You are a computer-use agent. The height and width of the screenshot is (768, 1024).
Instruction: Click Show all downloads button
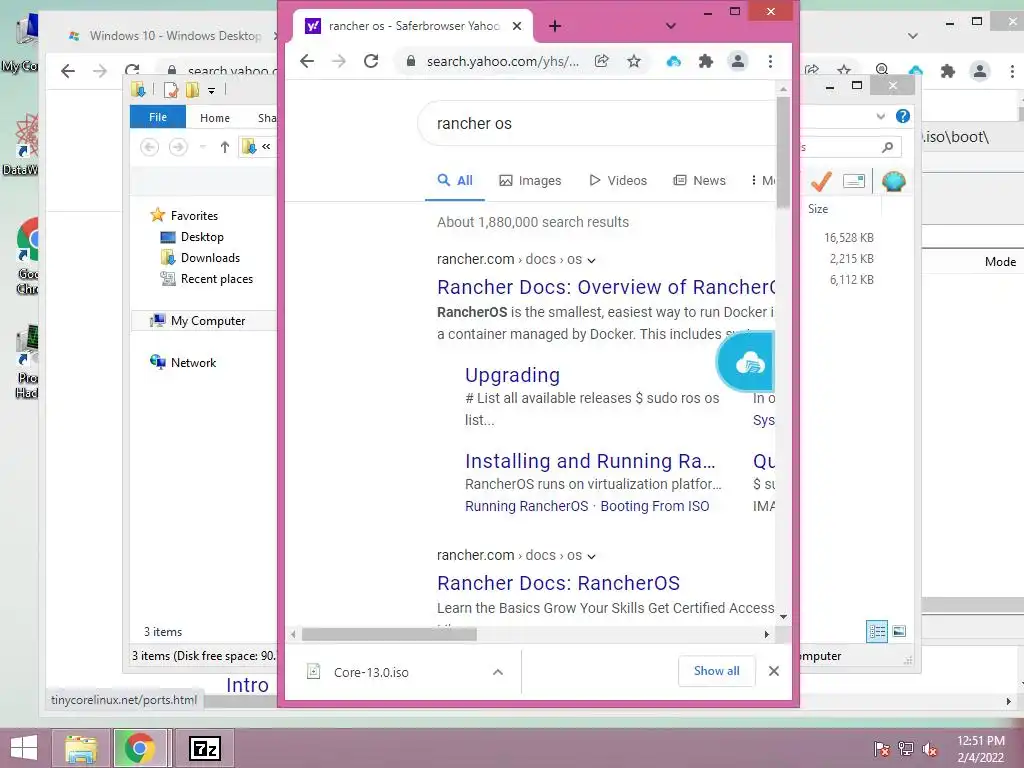(716, 671)
